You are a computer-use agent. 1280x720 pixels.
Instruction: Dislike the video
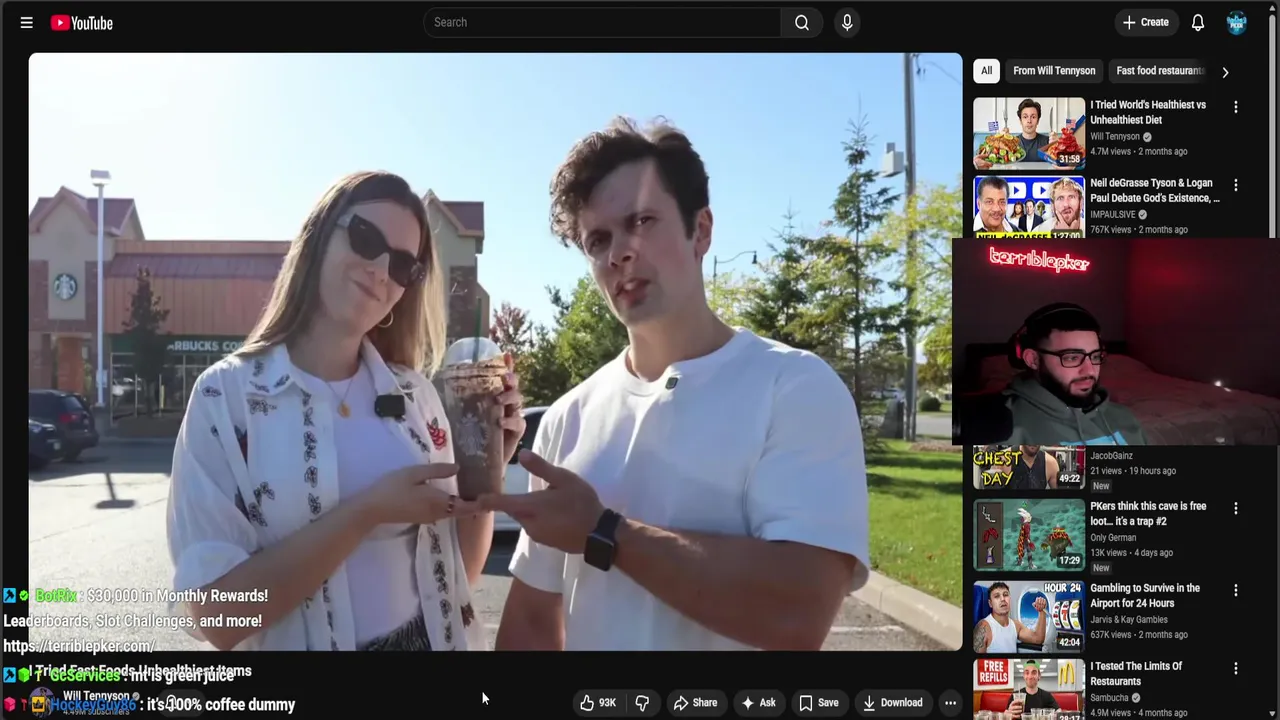point(642,703)
